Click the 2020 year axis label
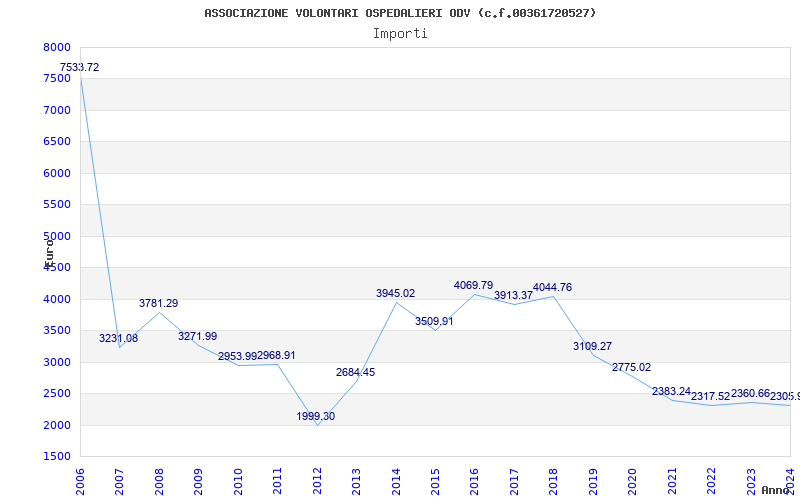Viewport: 800px width, 500px height. point(632,482)
